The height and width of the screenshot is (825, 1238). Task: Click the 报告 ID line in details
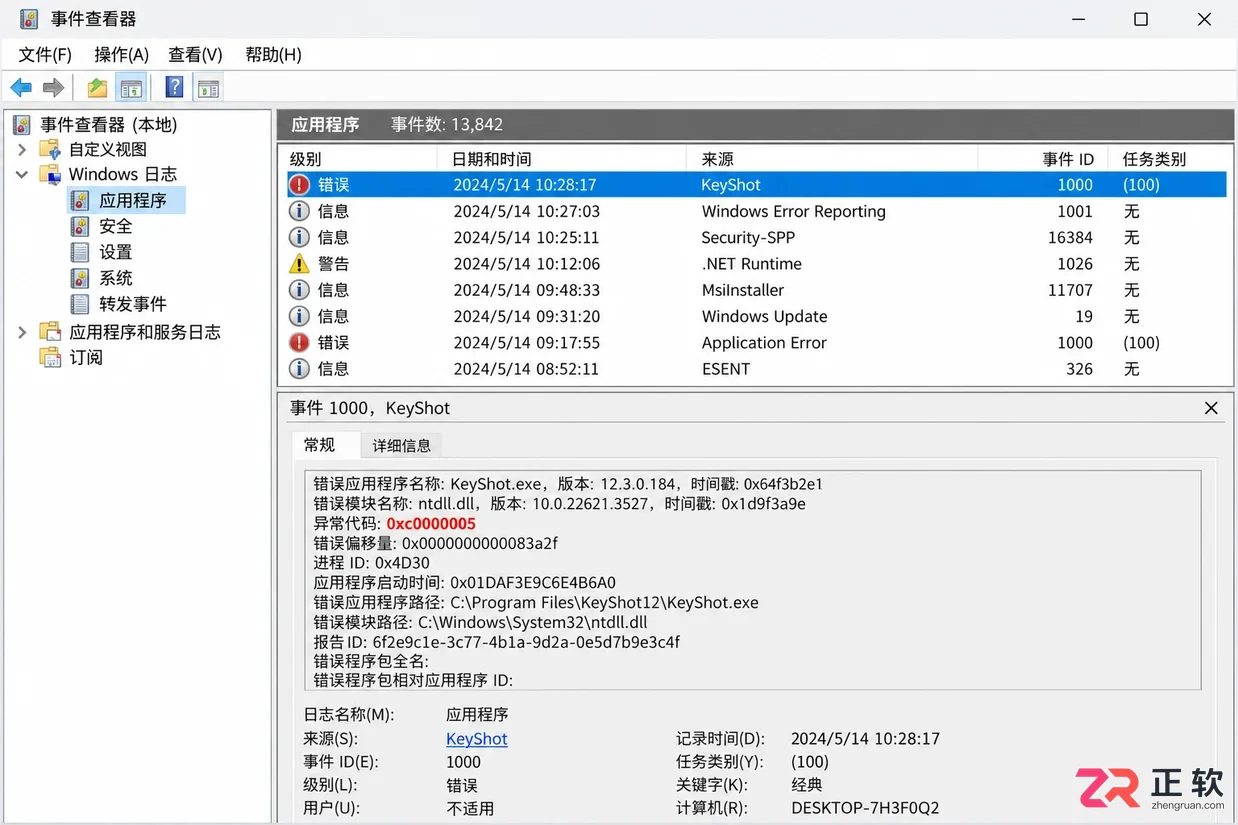(x=497, y=642)
